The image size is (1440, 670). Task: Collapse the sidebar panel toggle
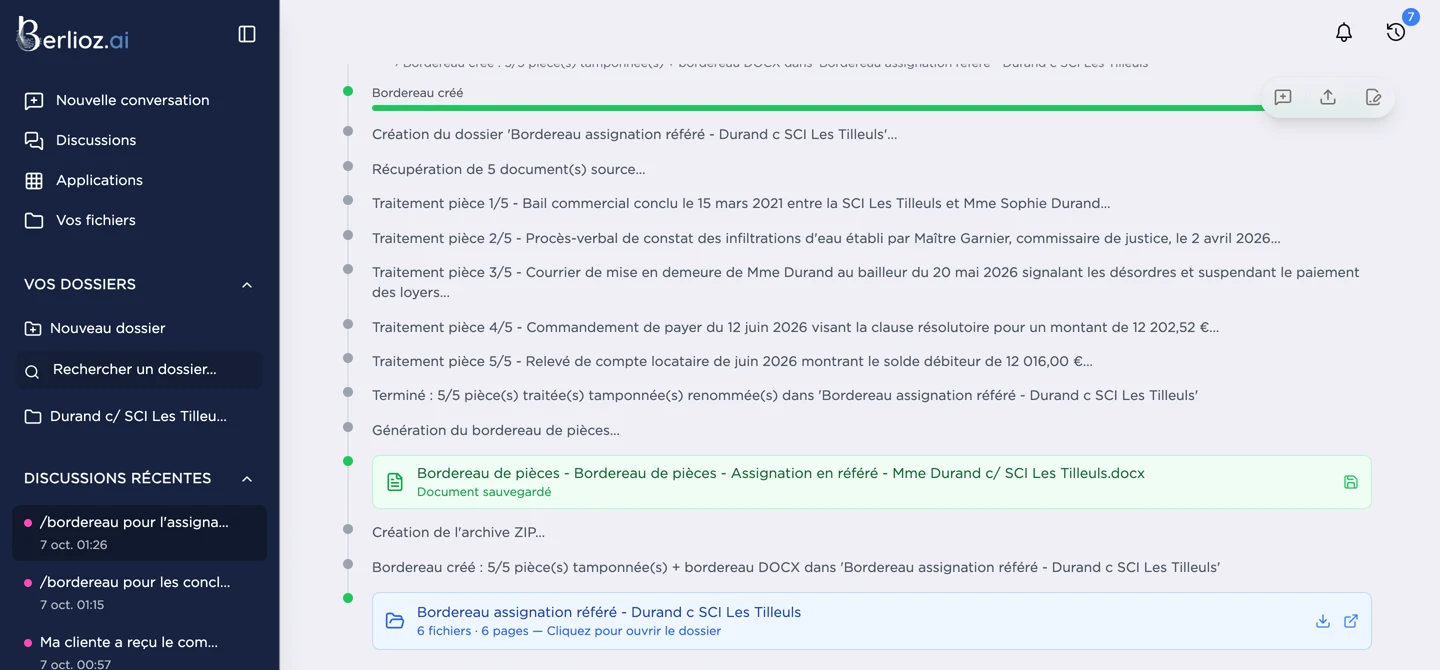pos(247,34)
